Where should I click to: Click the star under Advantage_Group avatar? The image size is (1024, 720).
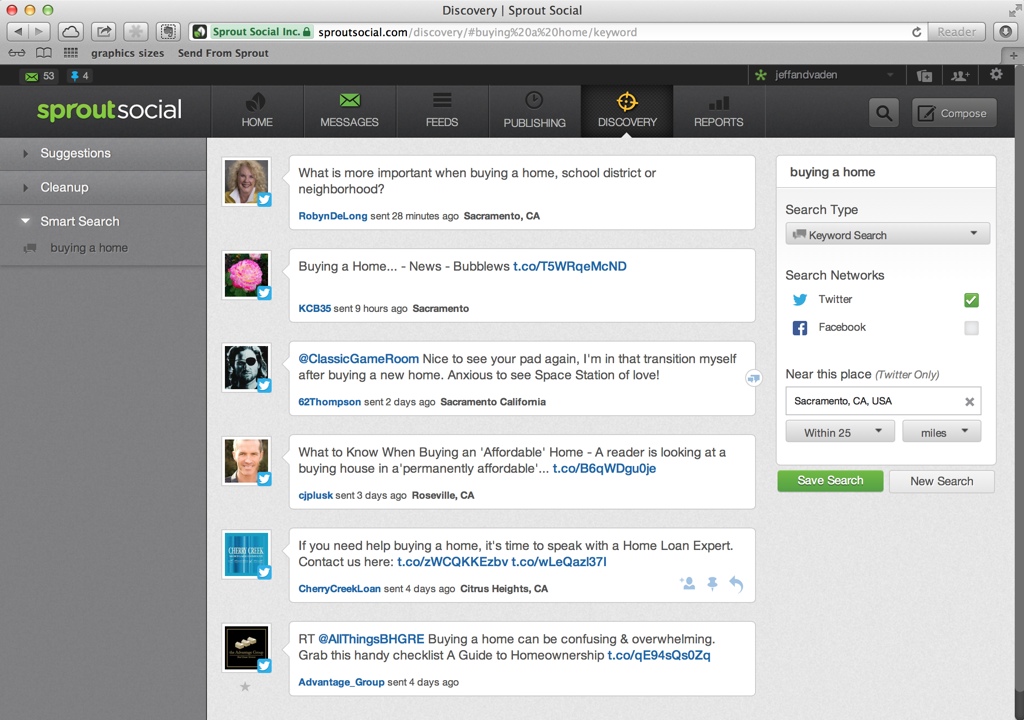pyautogui.click(x=245, y=687)
